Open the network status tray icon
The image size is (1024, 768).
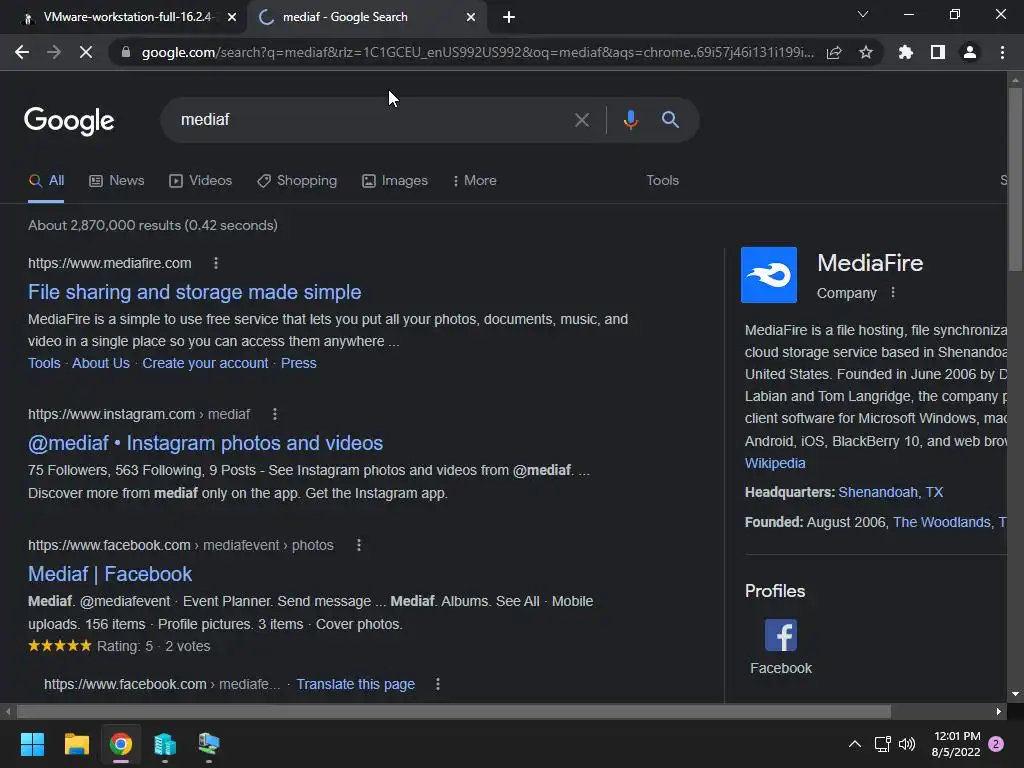[882, 744]
